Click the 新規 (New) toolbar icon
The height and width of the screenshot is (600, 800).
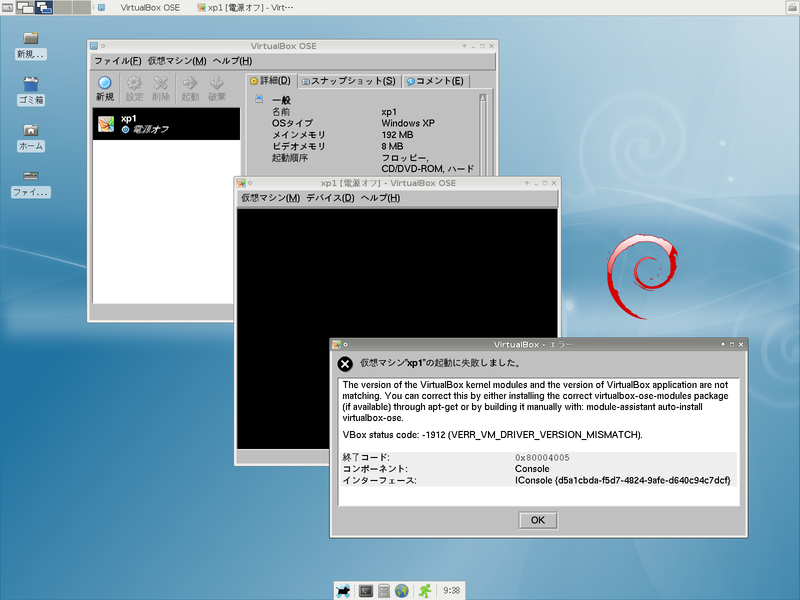105,88
